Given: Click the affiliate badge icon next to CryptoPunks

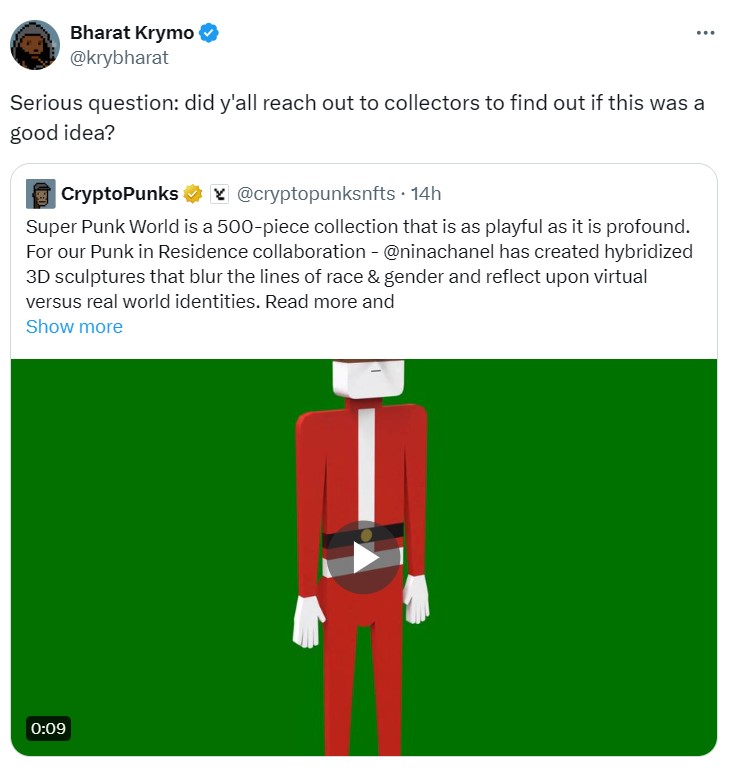Looking at the screenshot, I should pyautogui.click(x=219, y=194).
